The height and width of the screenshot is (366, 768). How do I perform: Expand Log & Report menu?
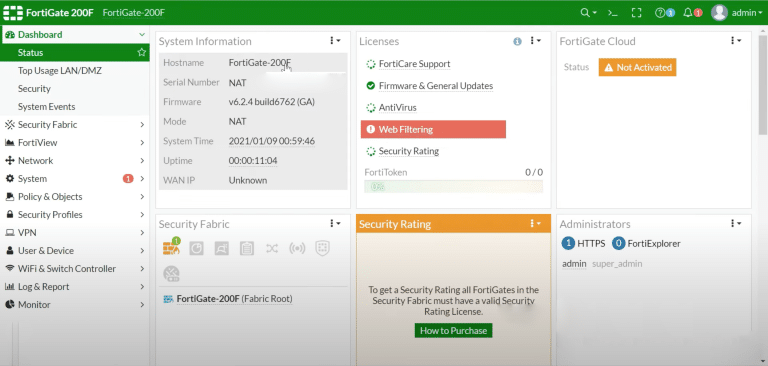pos(74,287)
